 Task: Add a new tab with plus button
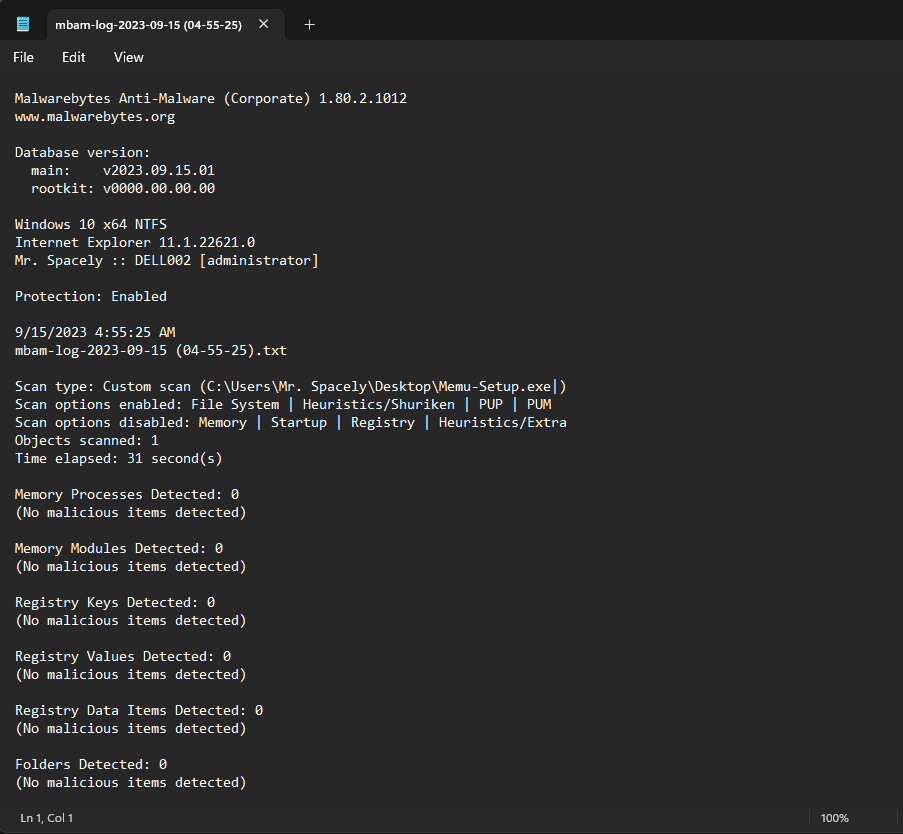[x=309, y=25]
